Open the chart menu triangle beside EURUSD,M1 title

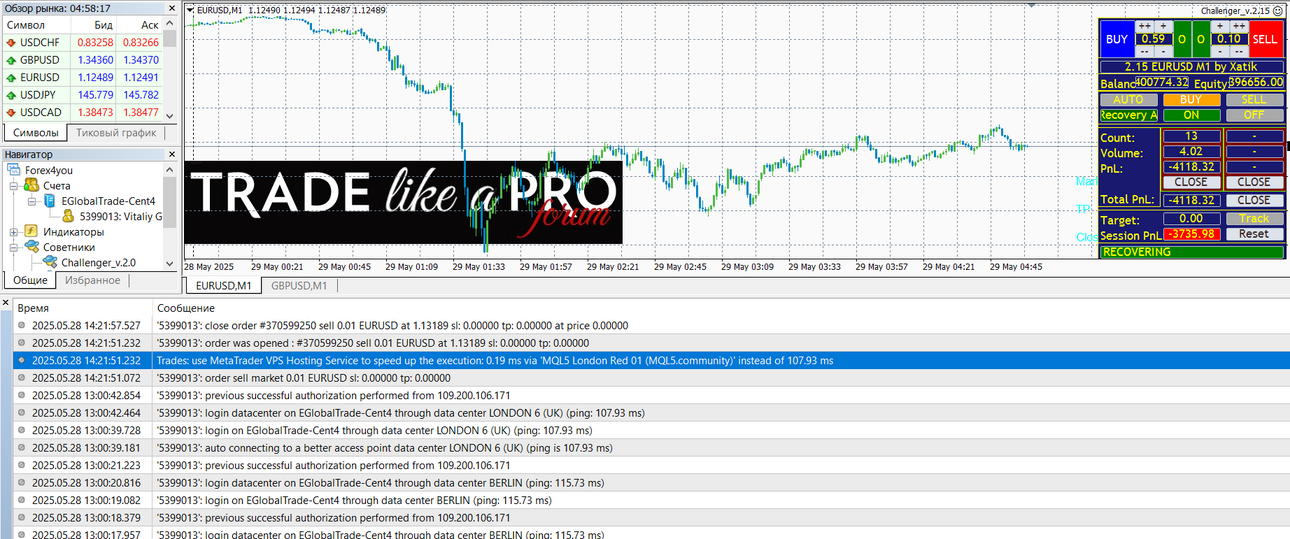tap(191, 9)
